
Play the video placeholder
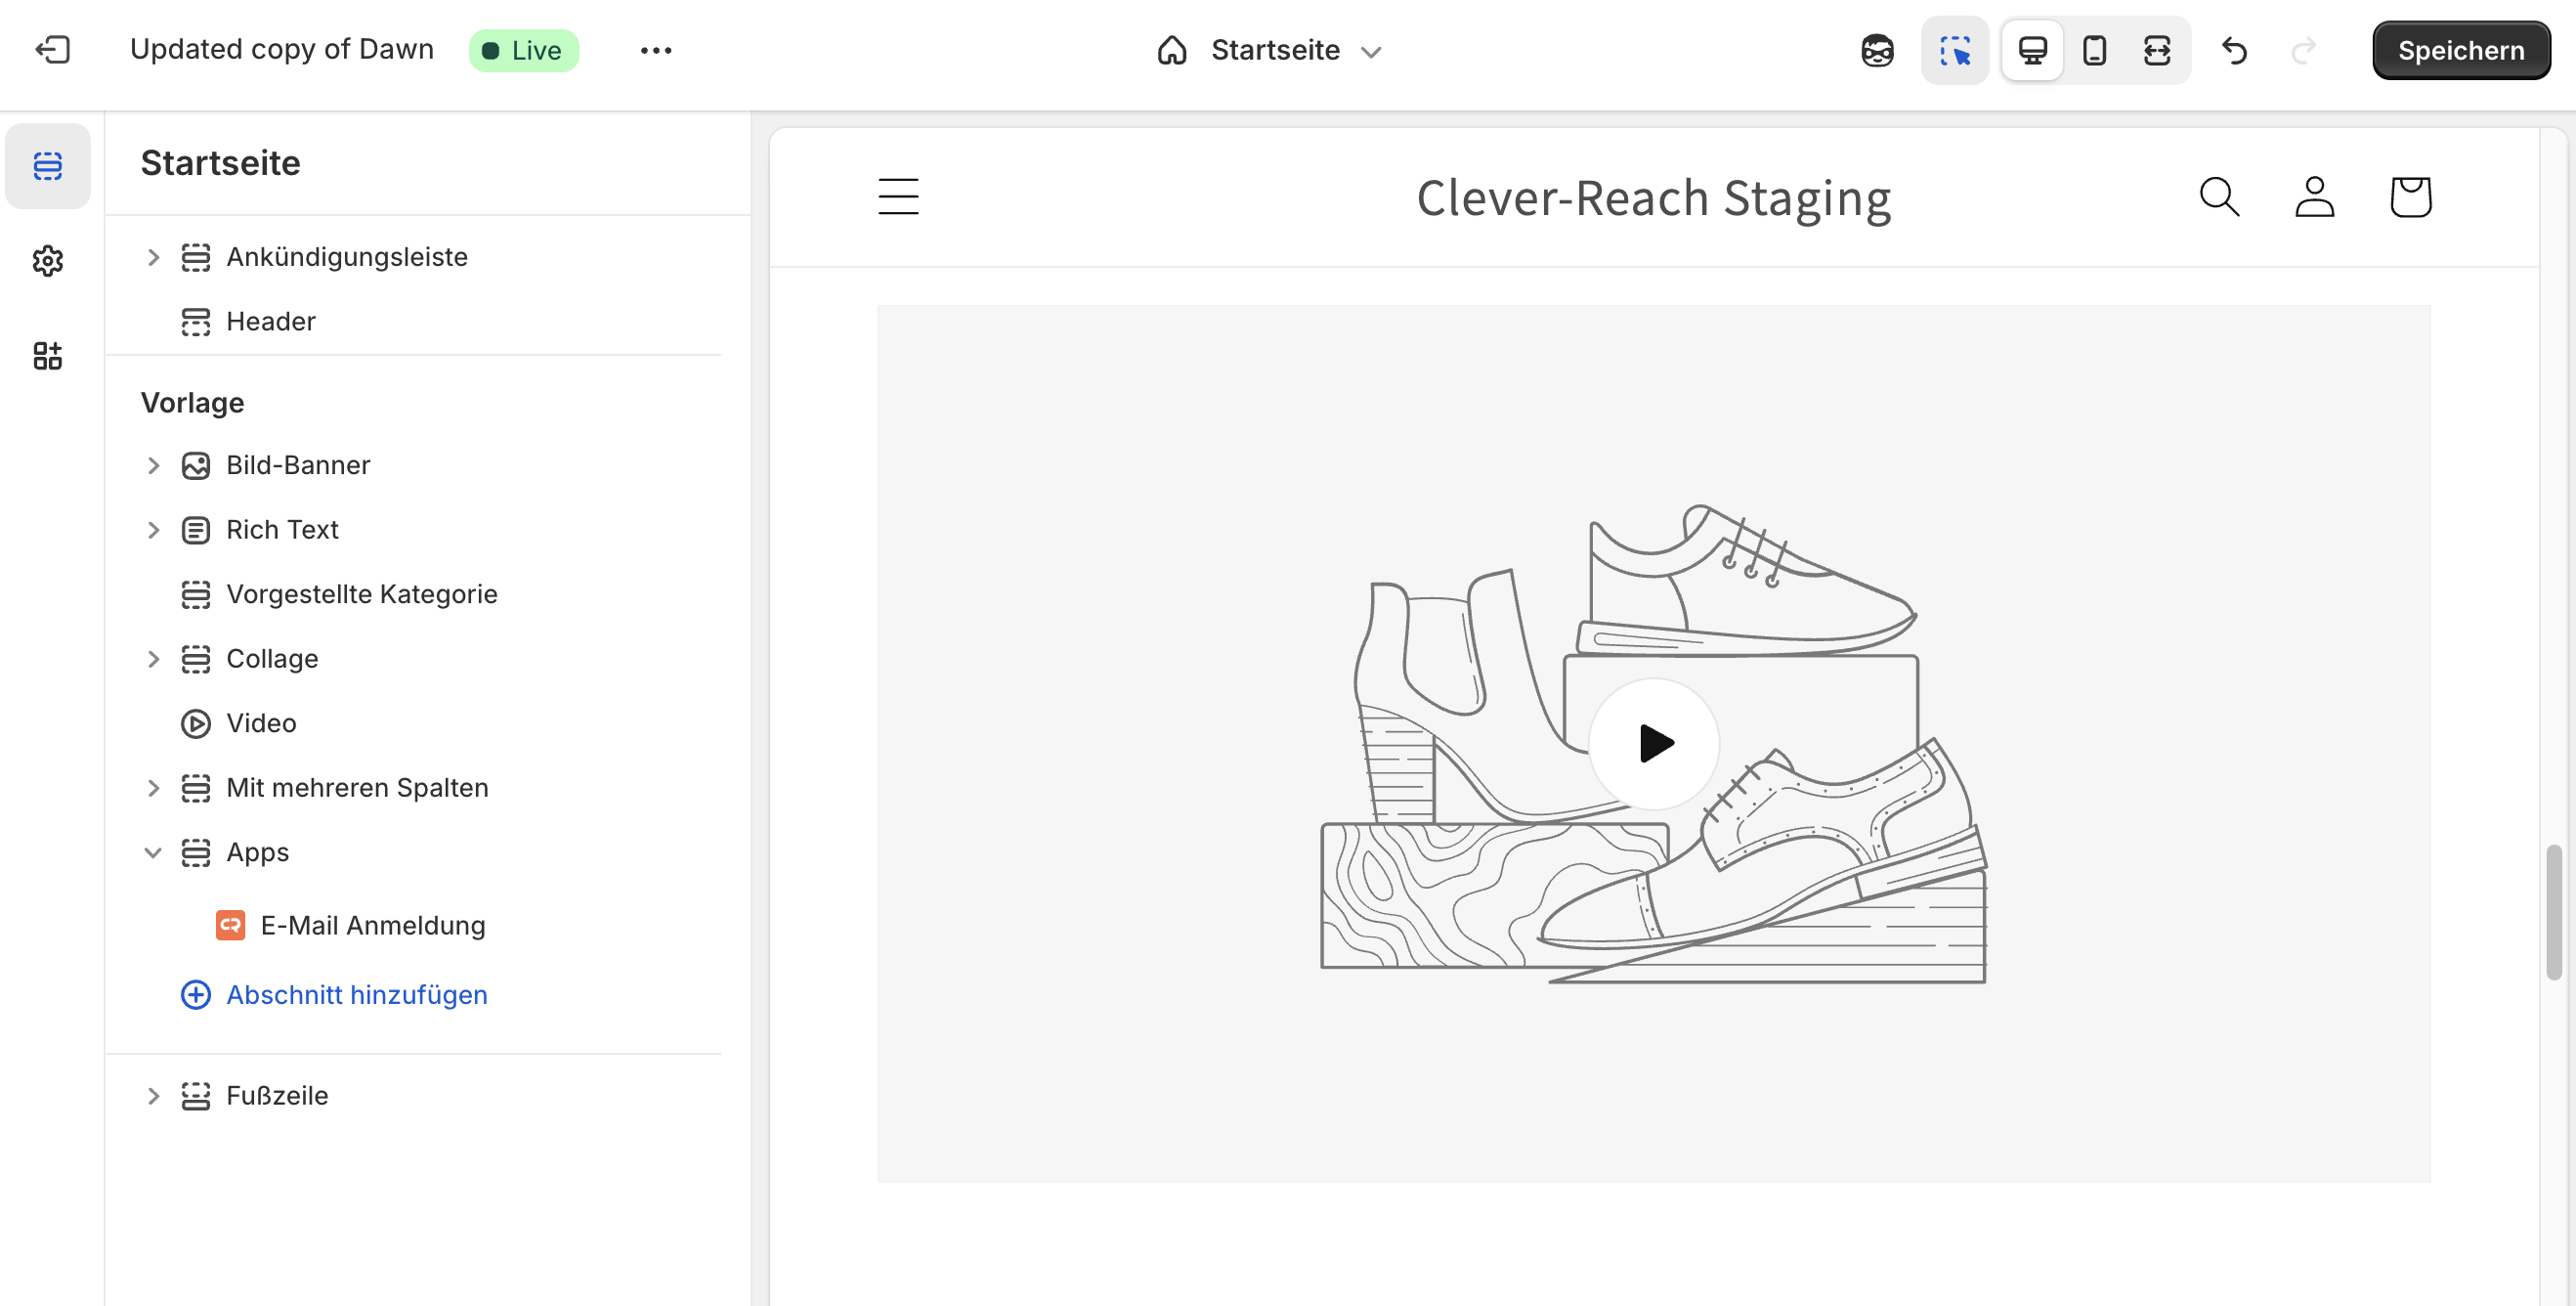coord(1654,743)
